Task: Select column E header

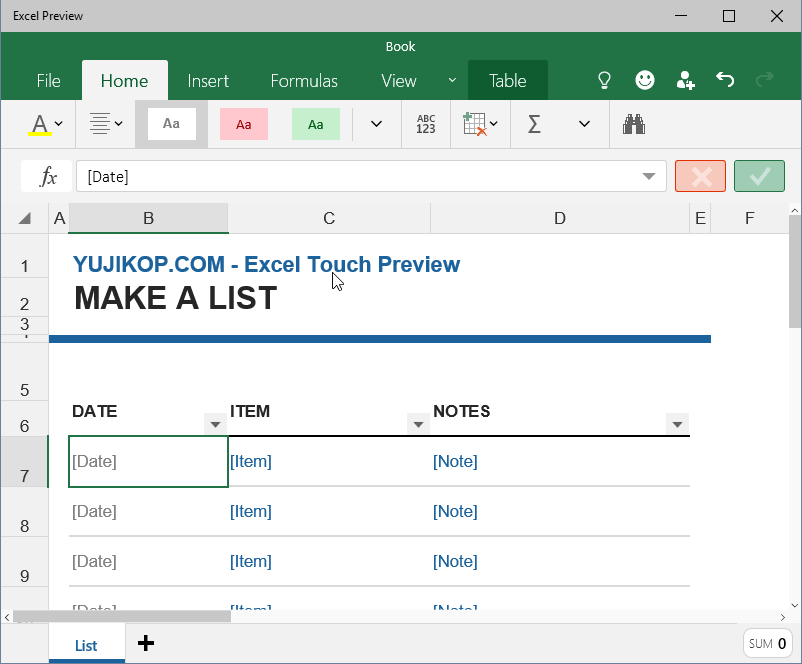Action: (700, 218)
